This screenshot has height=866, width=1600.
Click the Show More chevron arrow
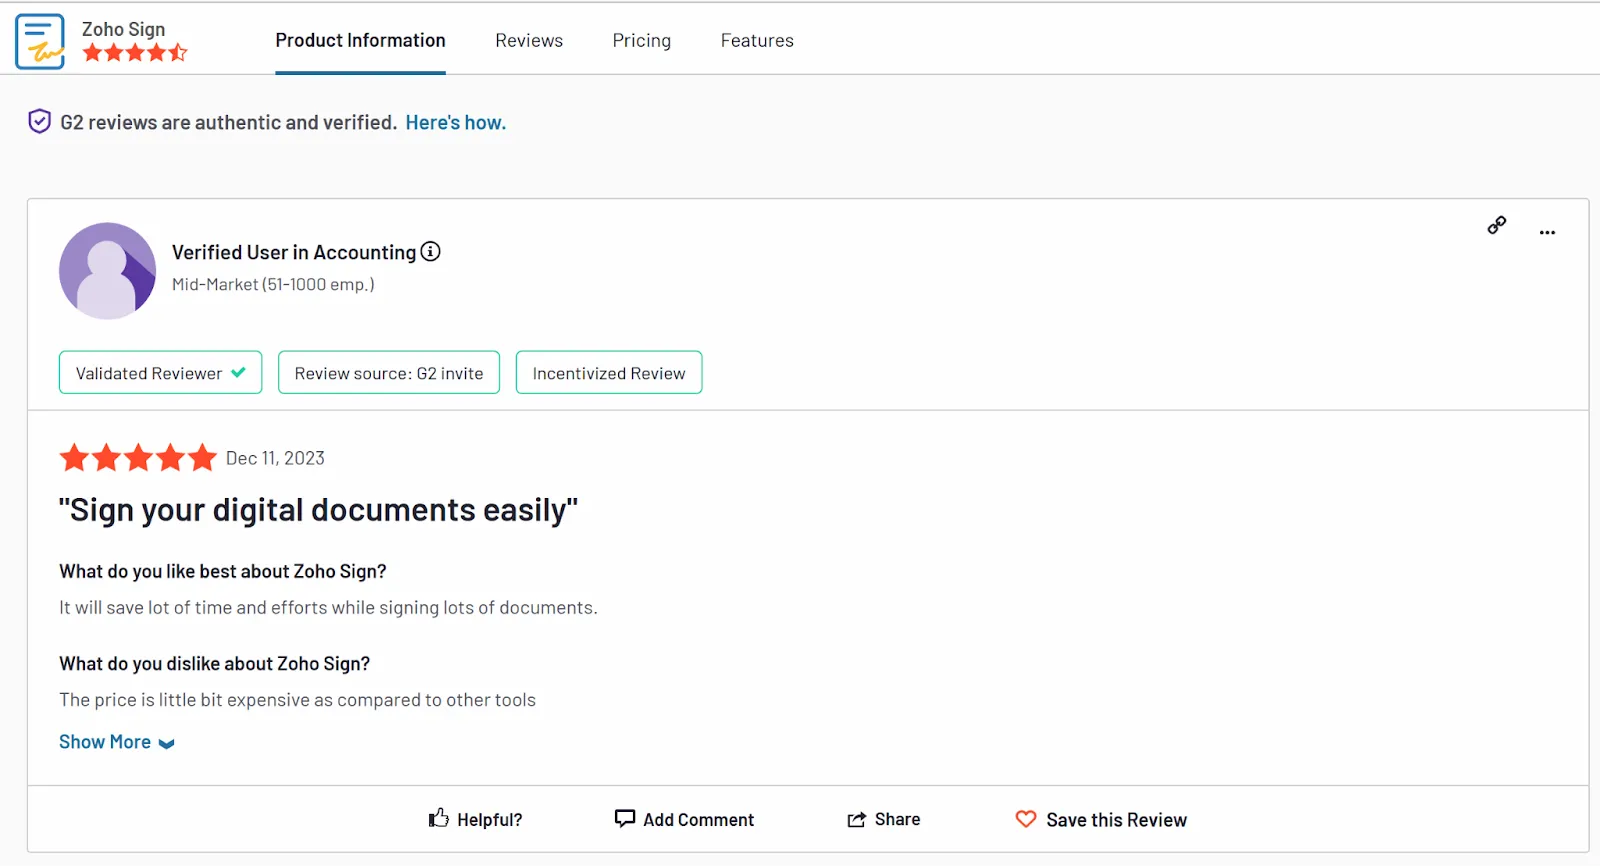(167, 744)
